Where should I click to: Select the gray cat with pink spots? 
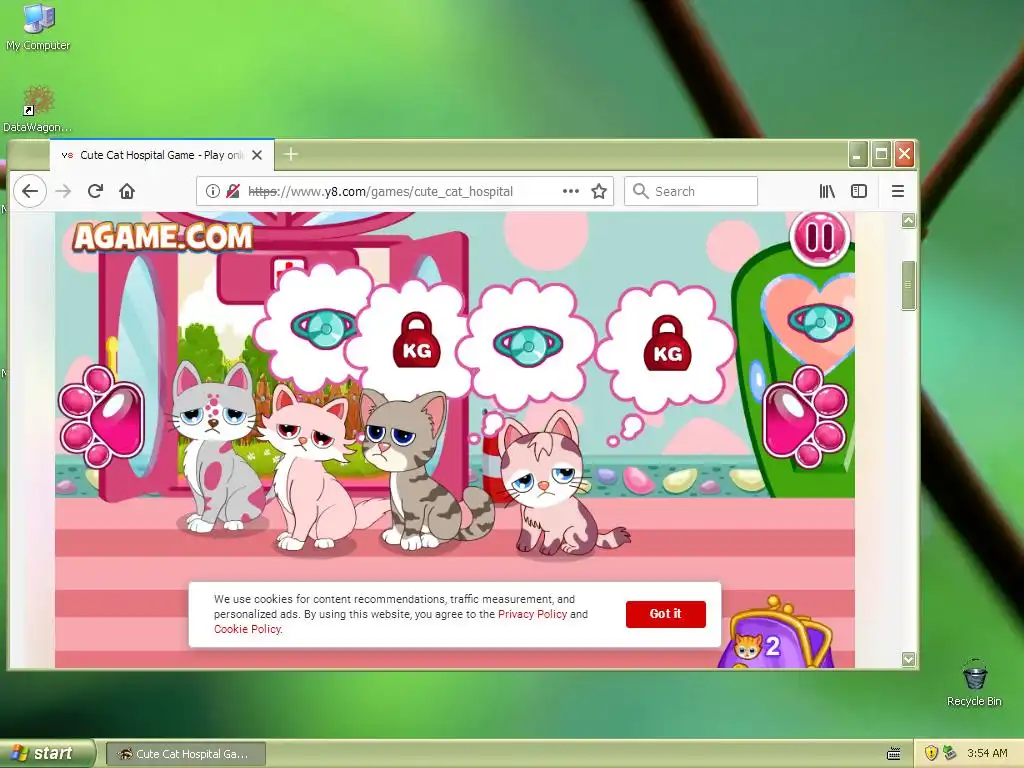(x=217, y=448)
